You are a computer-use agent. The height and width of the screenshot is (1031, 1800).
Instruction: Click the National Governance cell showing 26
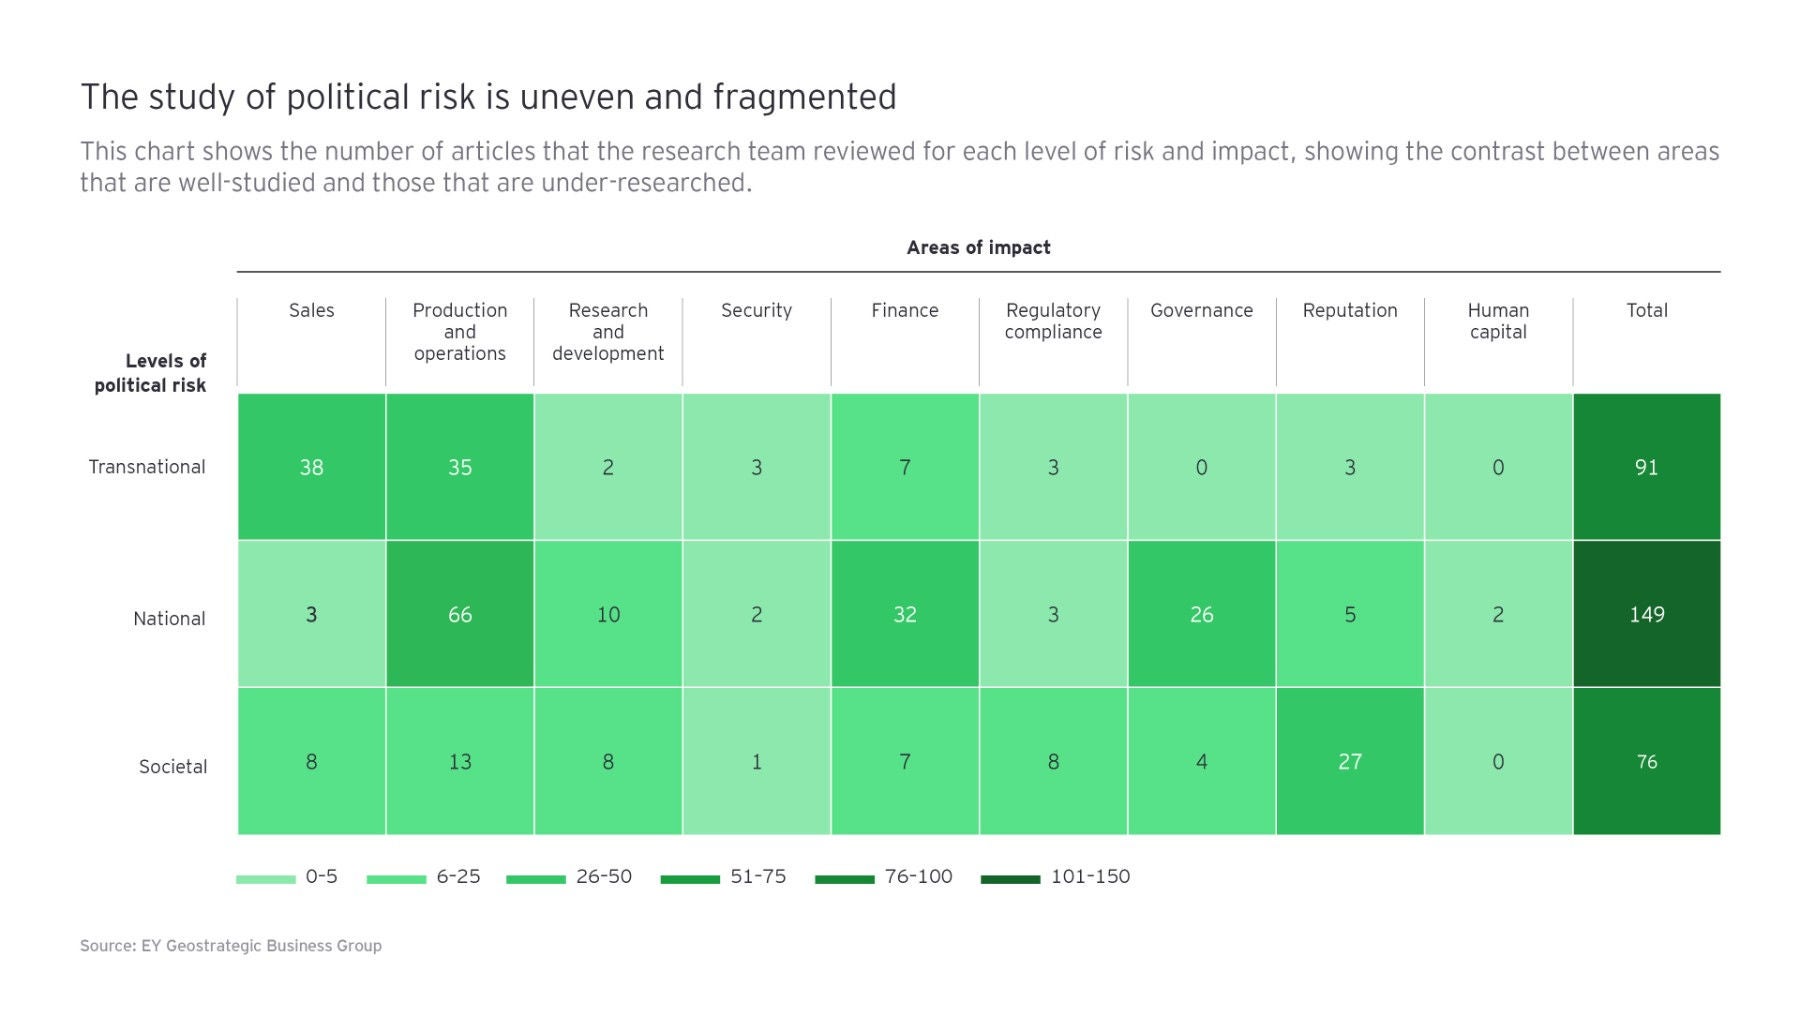1201,614
